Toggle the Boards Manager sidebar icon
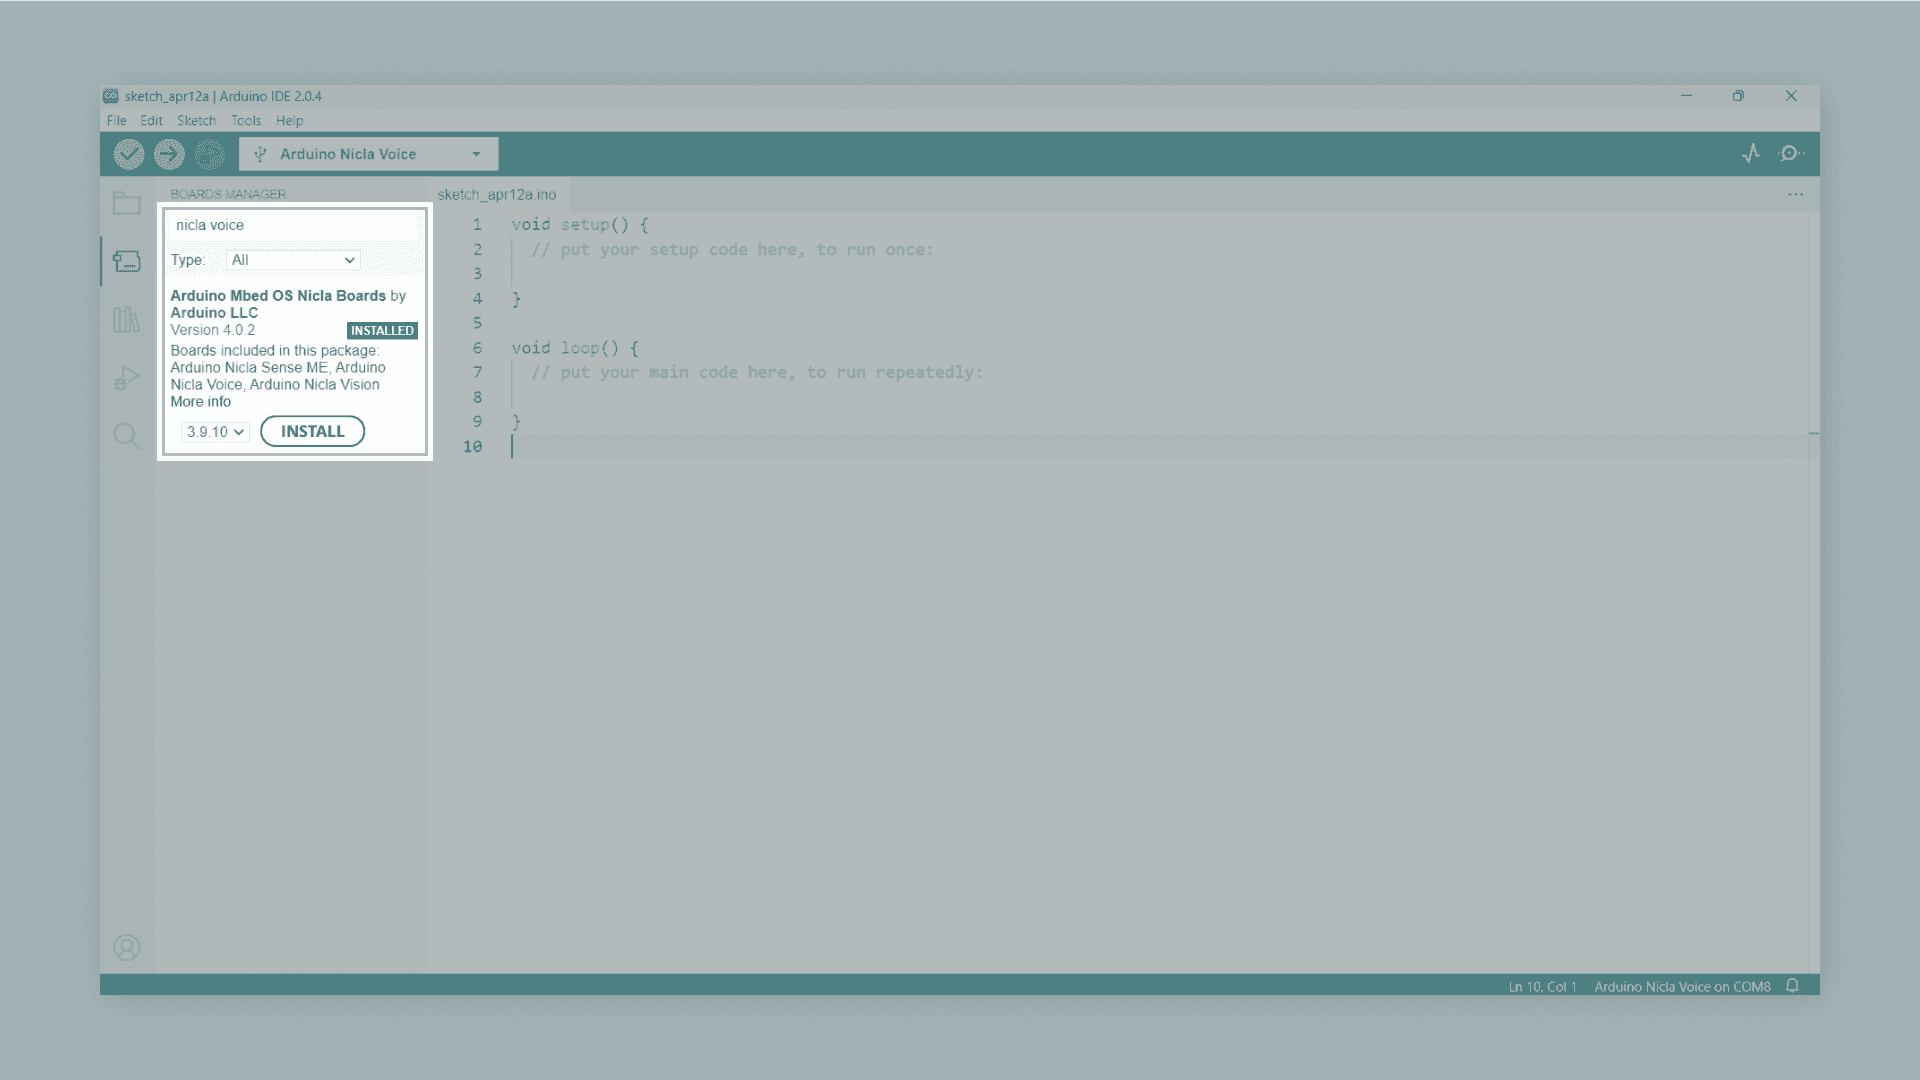Image resolution: width=1920 pixels, height=1080 pixels. tap(127, 261)
